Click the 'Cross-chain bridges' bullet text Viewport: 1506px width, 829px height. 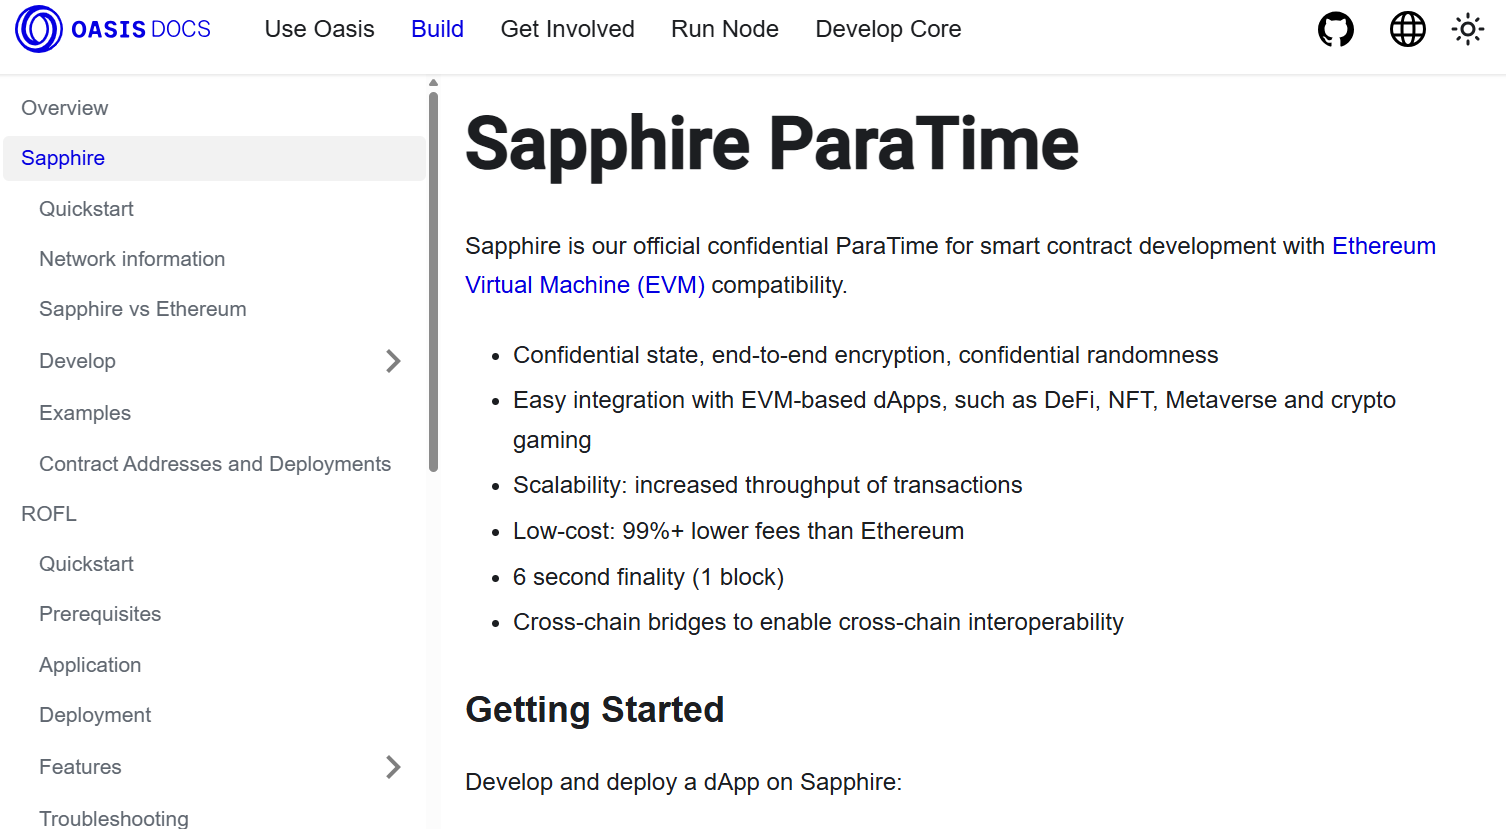(818, 622)
